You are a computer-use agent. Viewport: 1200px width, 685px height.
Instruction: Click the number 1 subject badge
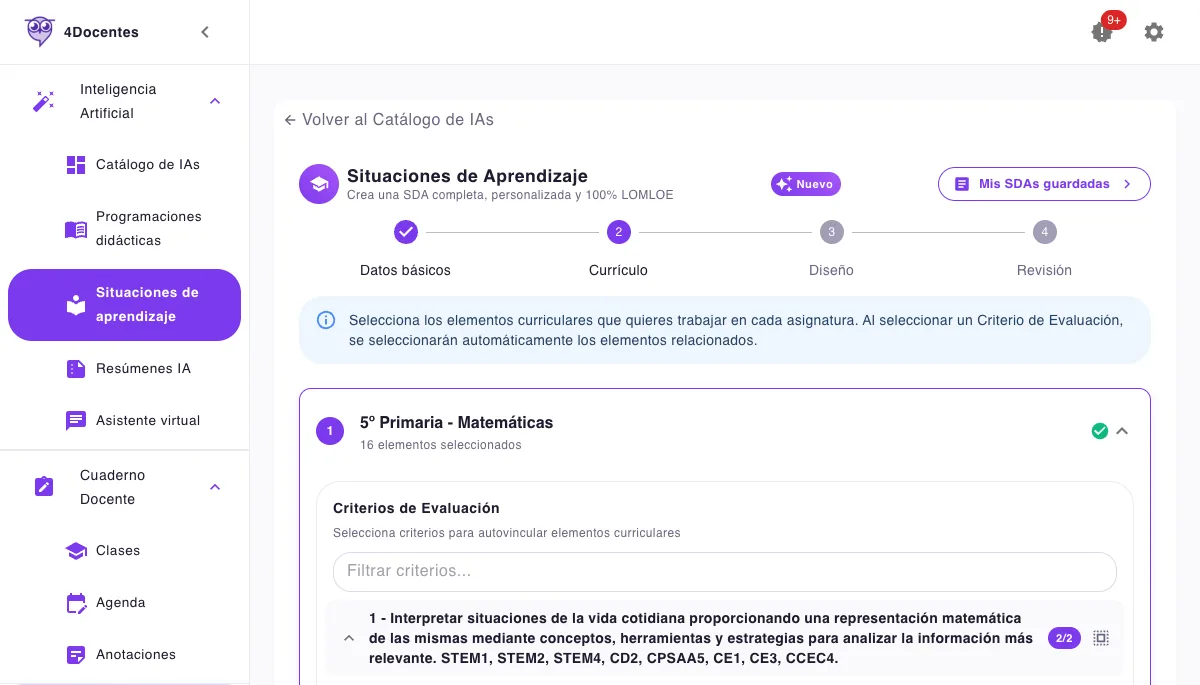point(330,432)
